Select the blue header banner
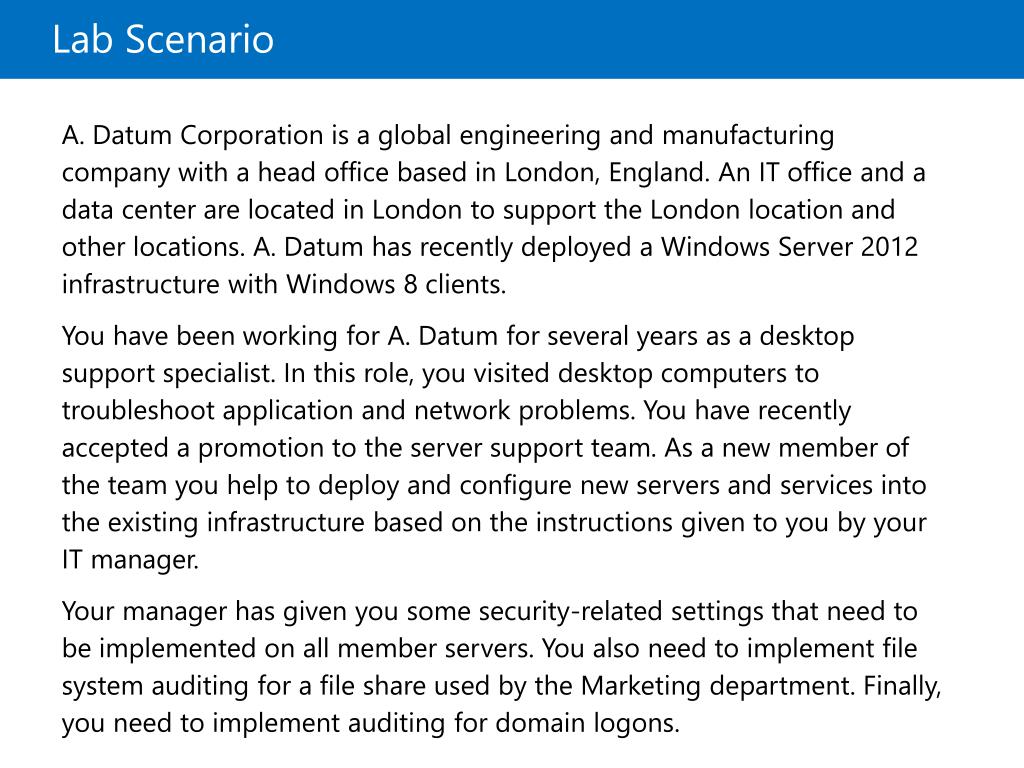Screen dimensions: 1024x768 click(512, 39)
